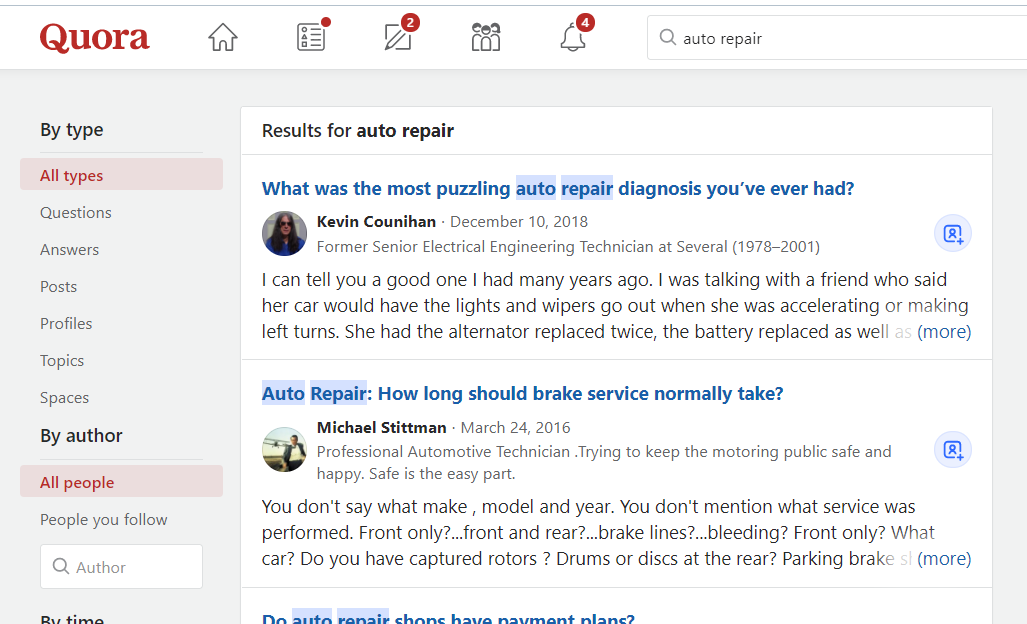Click the Author filter input field
The width and height of the screenshot is (1027, 624).
pos(122,567)
